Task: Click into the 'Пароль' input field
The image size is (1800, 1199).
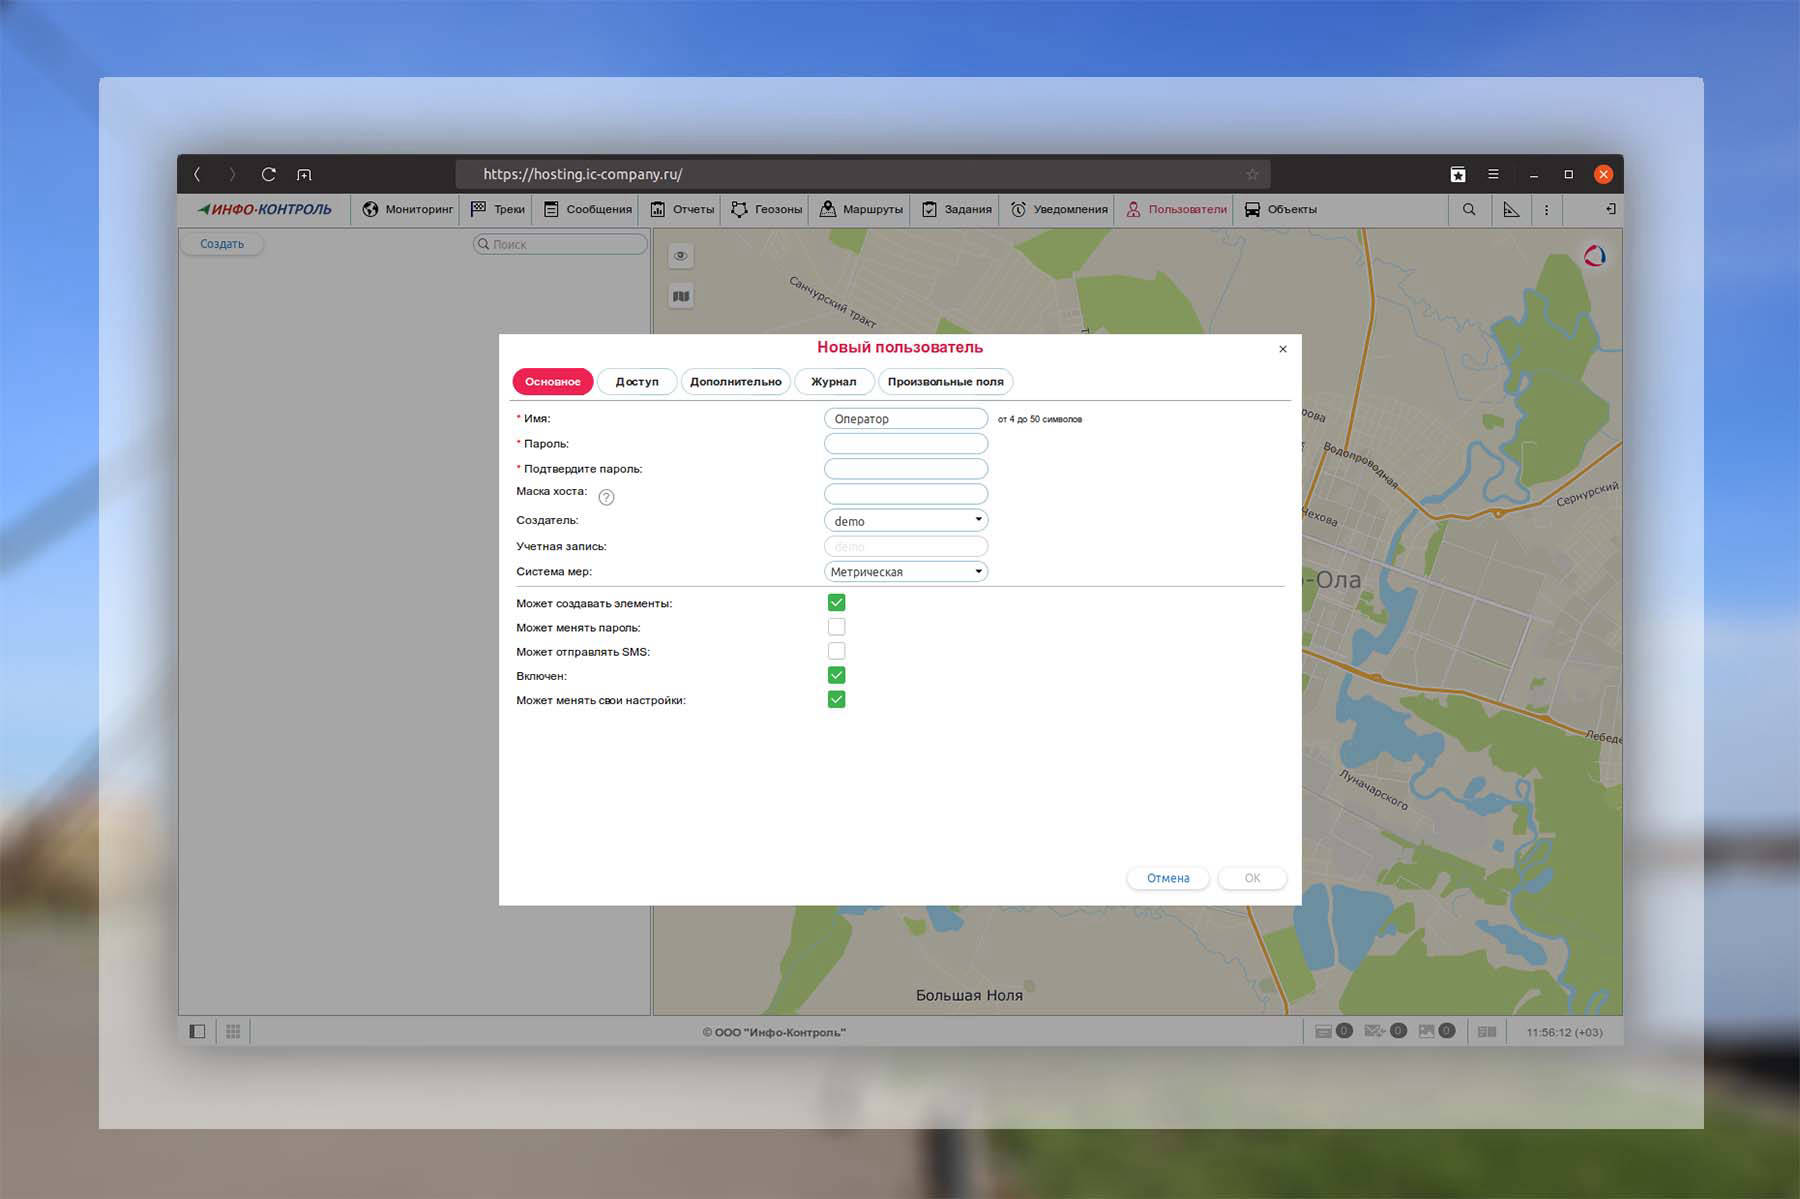Action: 905,443
